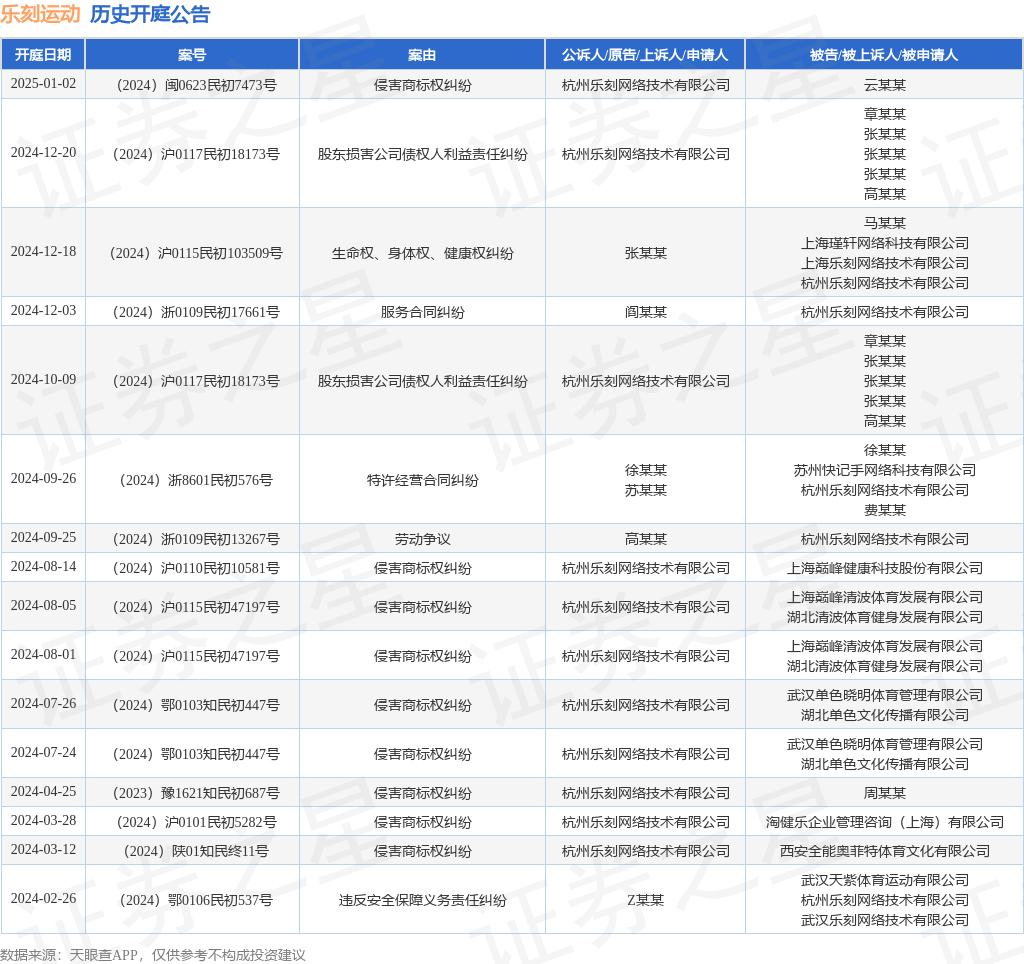Click the date 2024-12-18
The image size is (1024, 964).
tap(43, 251)
